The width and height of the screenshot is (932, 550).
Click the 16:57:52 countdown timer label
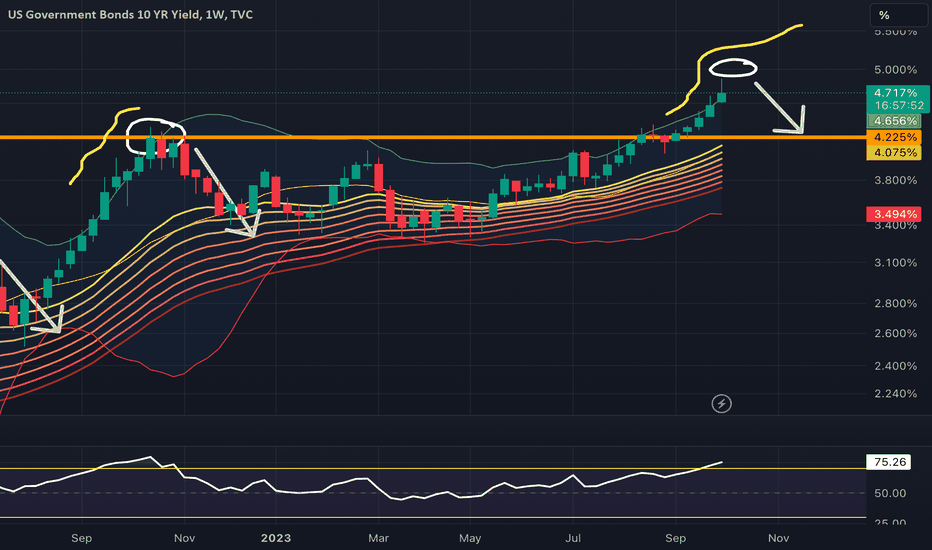click(x=898, y=106)
